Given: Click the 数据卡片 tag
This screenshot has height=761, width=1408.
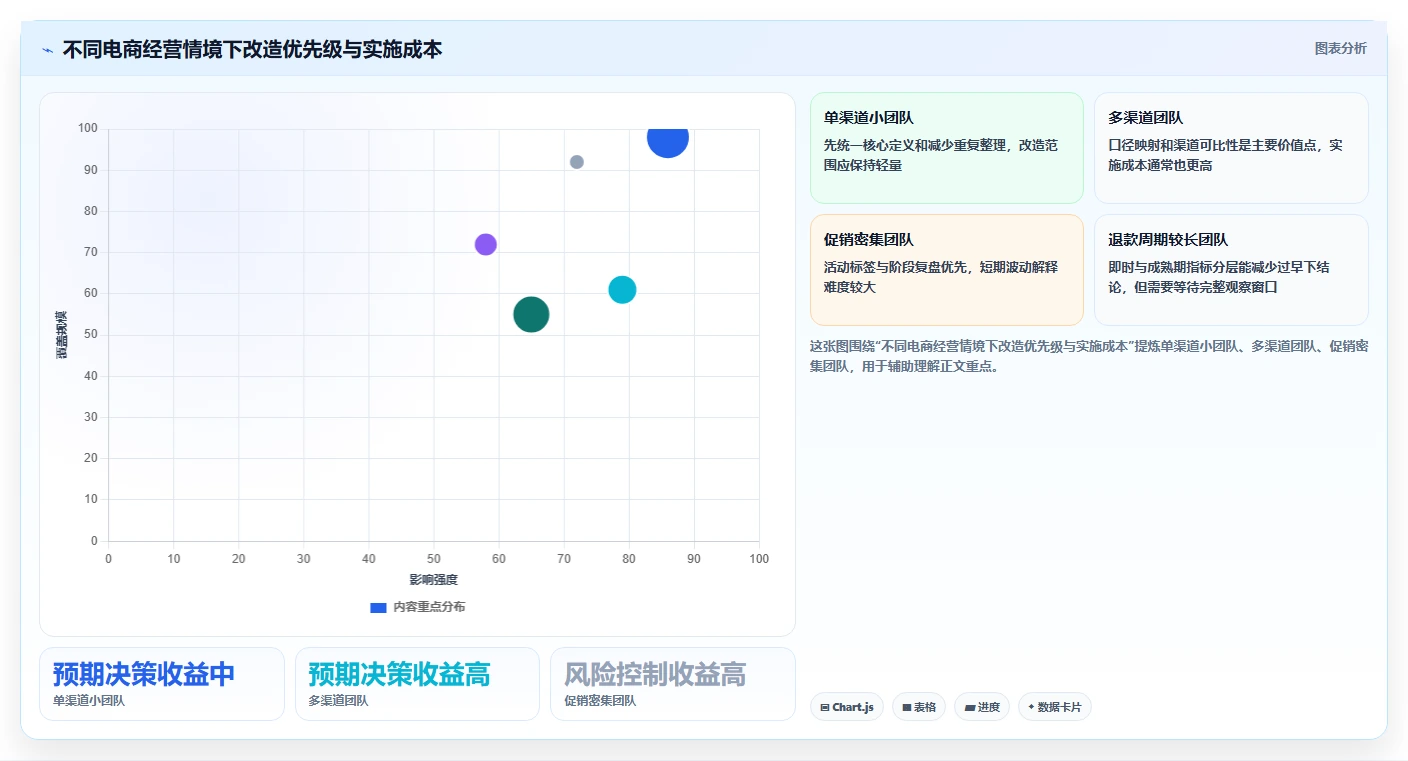Looking at the screenshot, I should 1054,707.
